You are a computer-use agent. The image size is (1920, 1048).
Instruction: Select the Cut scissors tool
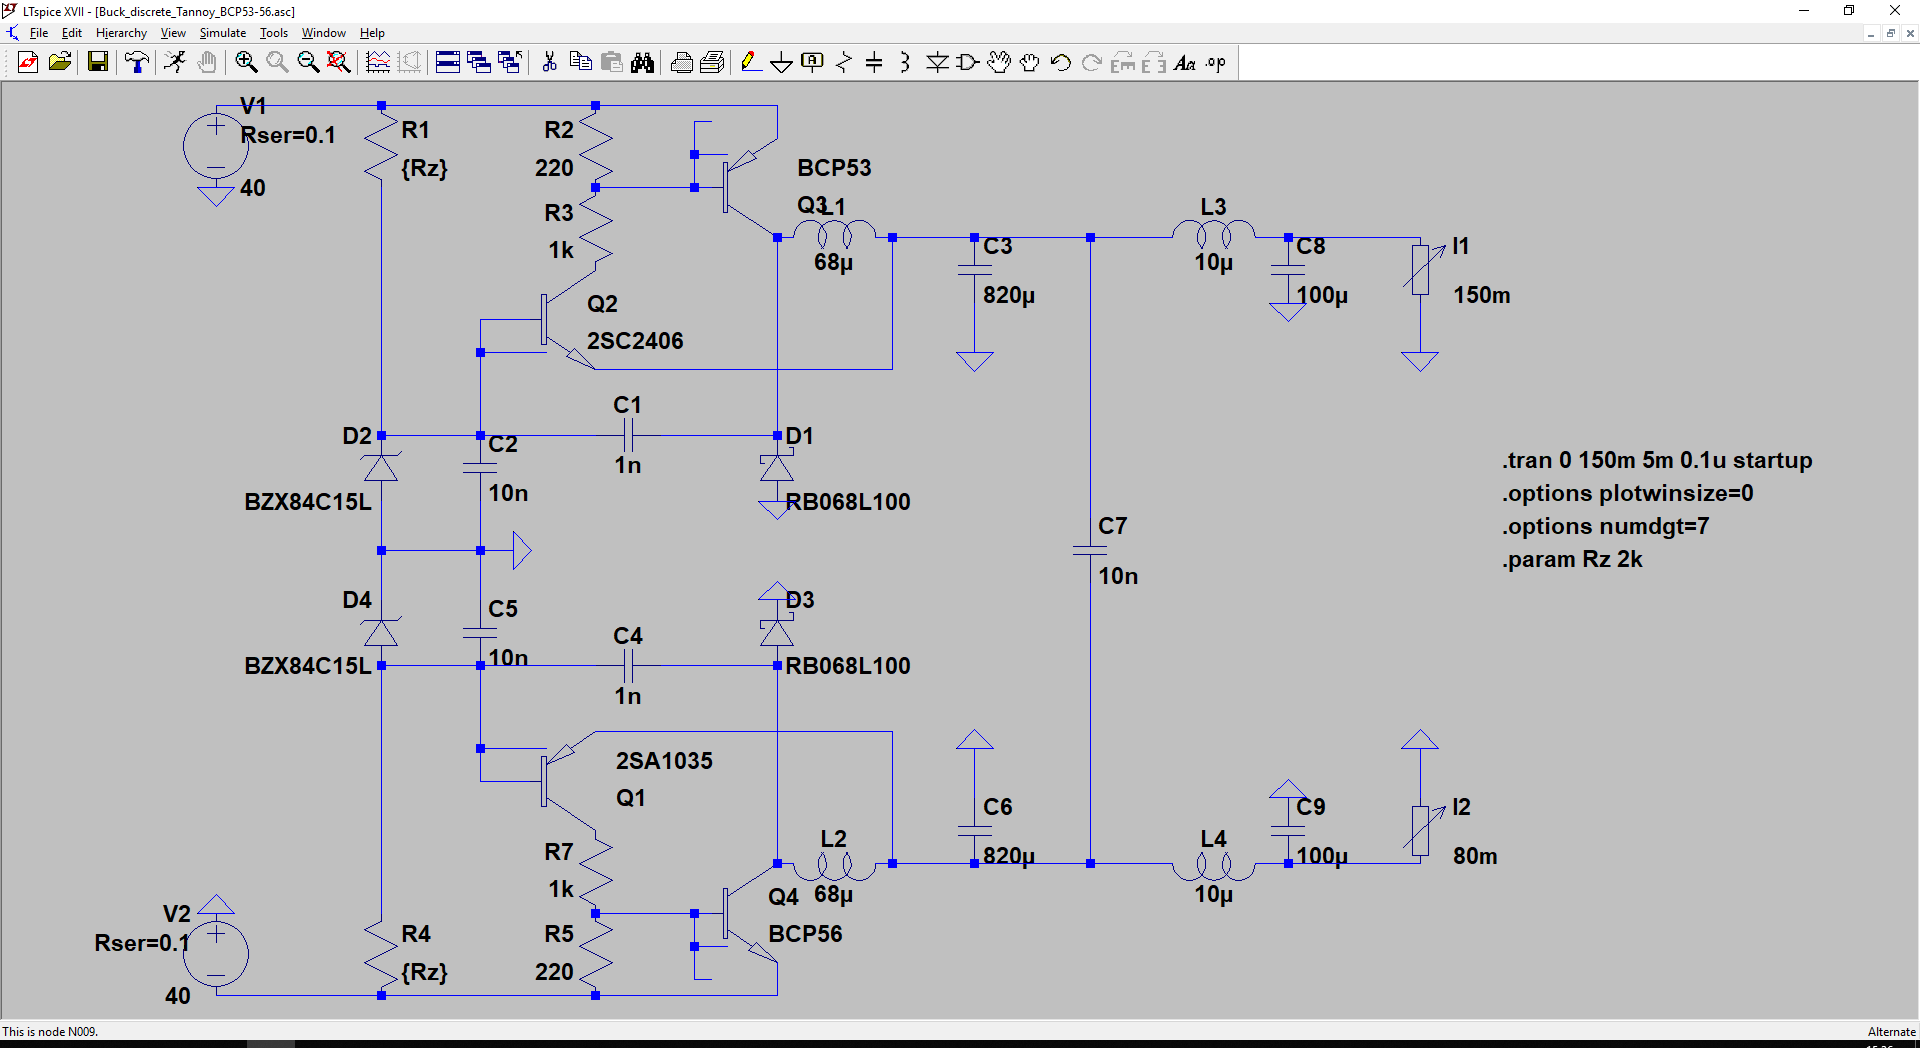pyautogui.click(x=549, y=63)
